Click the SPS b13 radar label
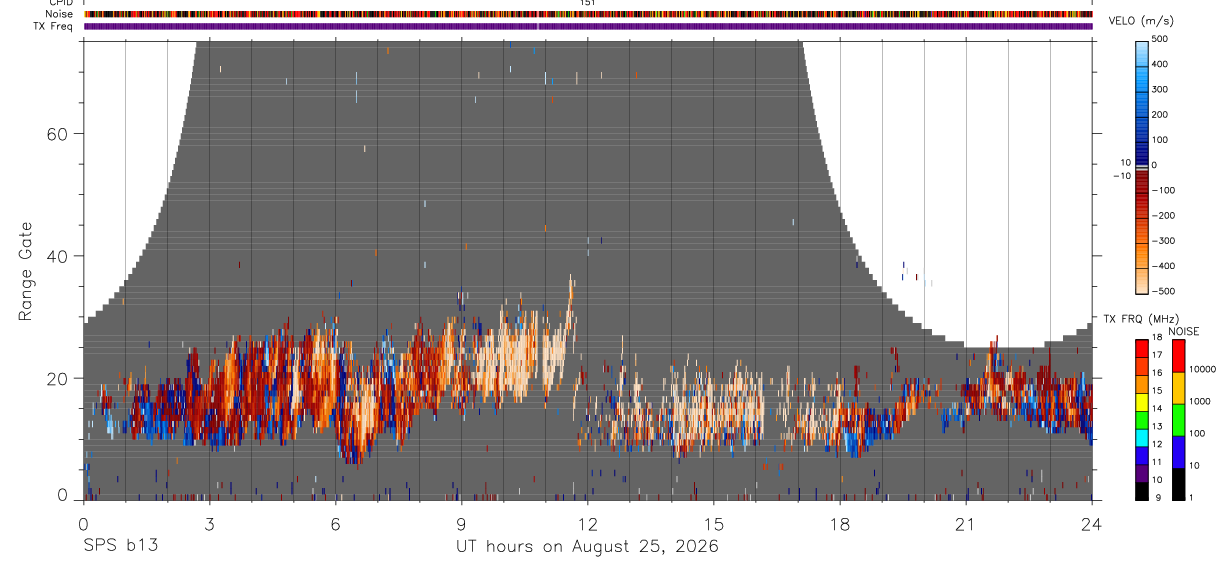Image resolution: width=1228 pixels, height=567 pixels. 120,546
